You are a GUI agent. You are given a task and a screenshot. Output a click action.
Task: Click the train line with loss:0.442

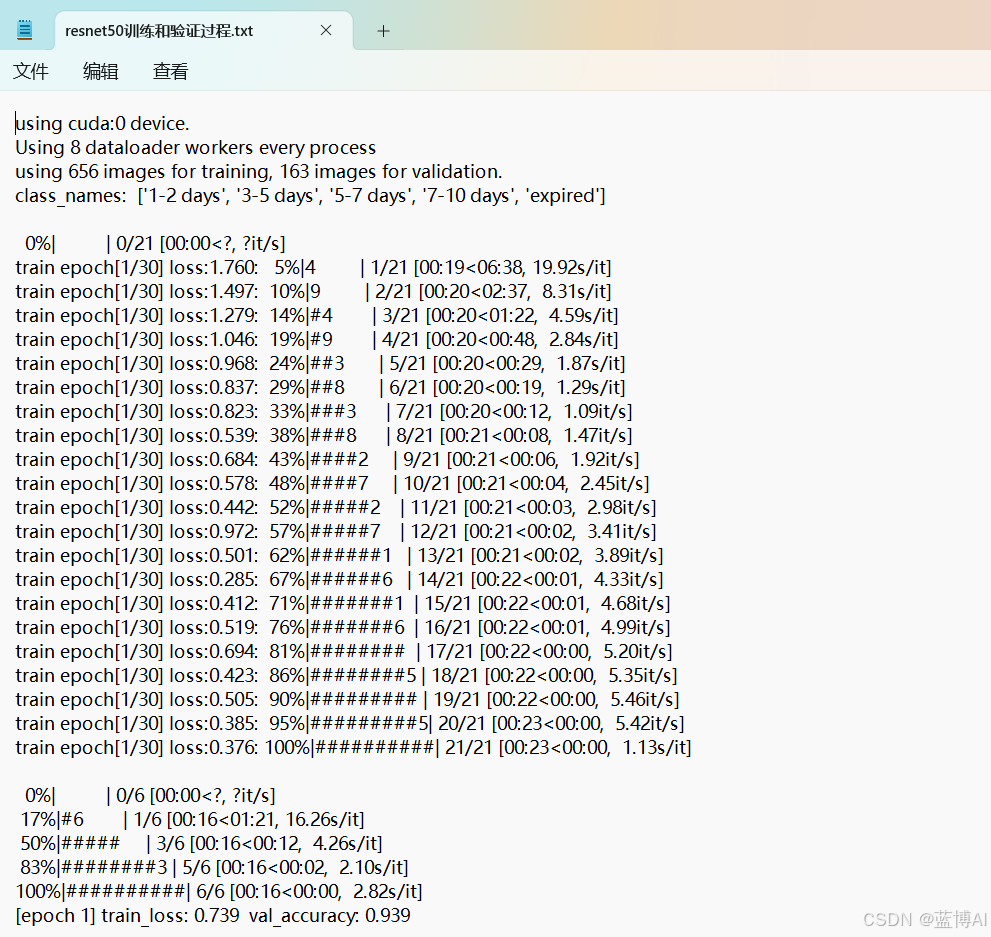coord(336,507)
